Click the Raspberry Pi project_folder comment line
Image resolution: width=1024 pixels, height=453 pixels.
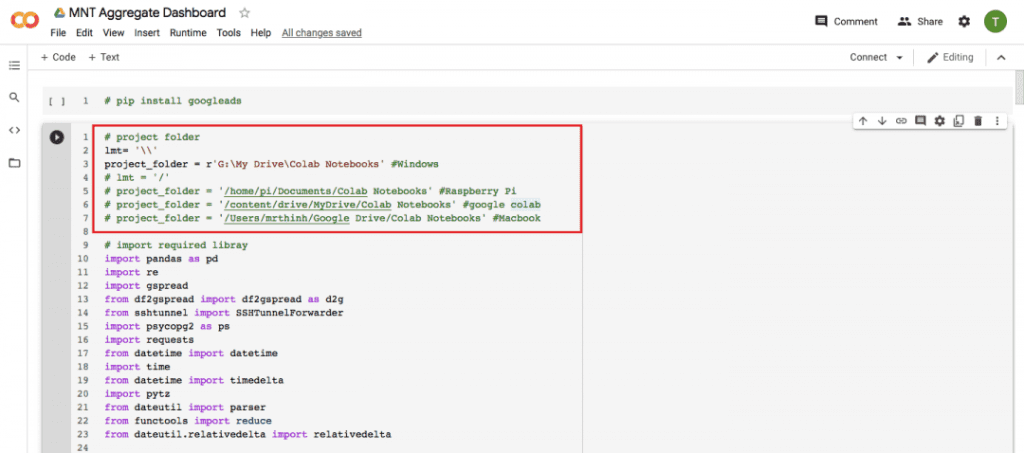[310, 191]
